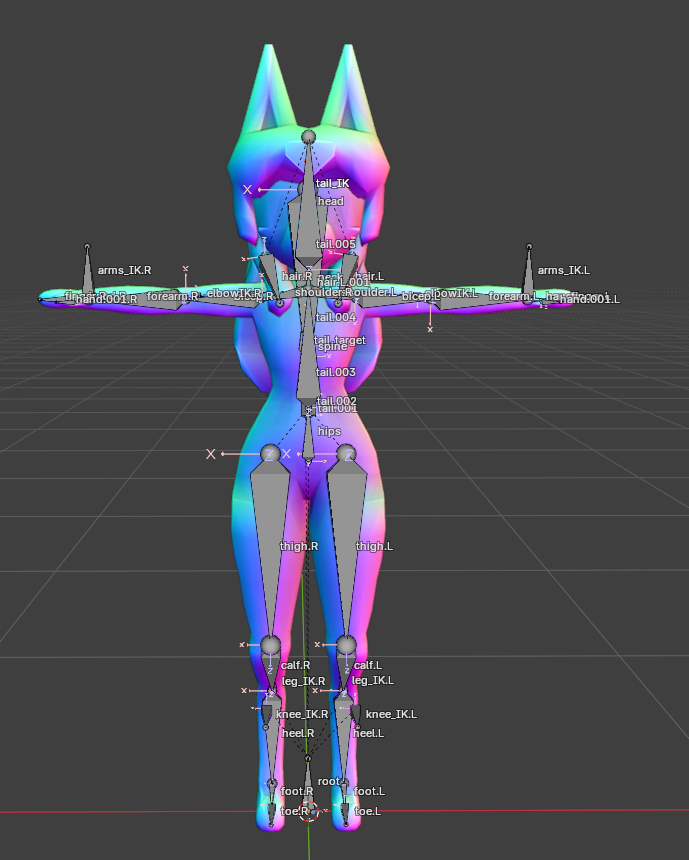Screen dimensions: 689x860
Task: Click the knee_IK.L pole target bone
Action: [355, 714]
